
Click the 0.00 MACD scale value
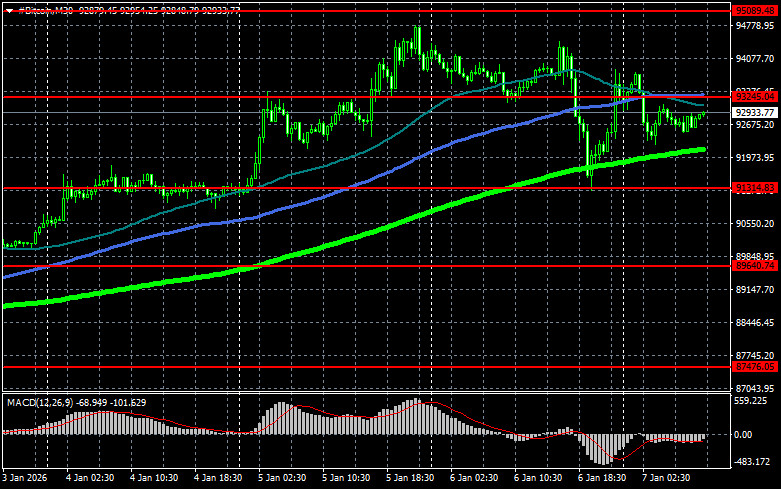tap(743, 435)
